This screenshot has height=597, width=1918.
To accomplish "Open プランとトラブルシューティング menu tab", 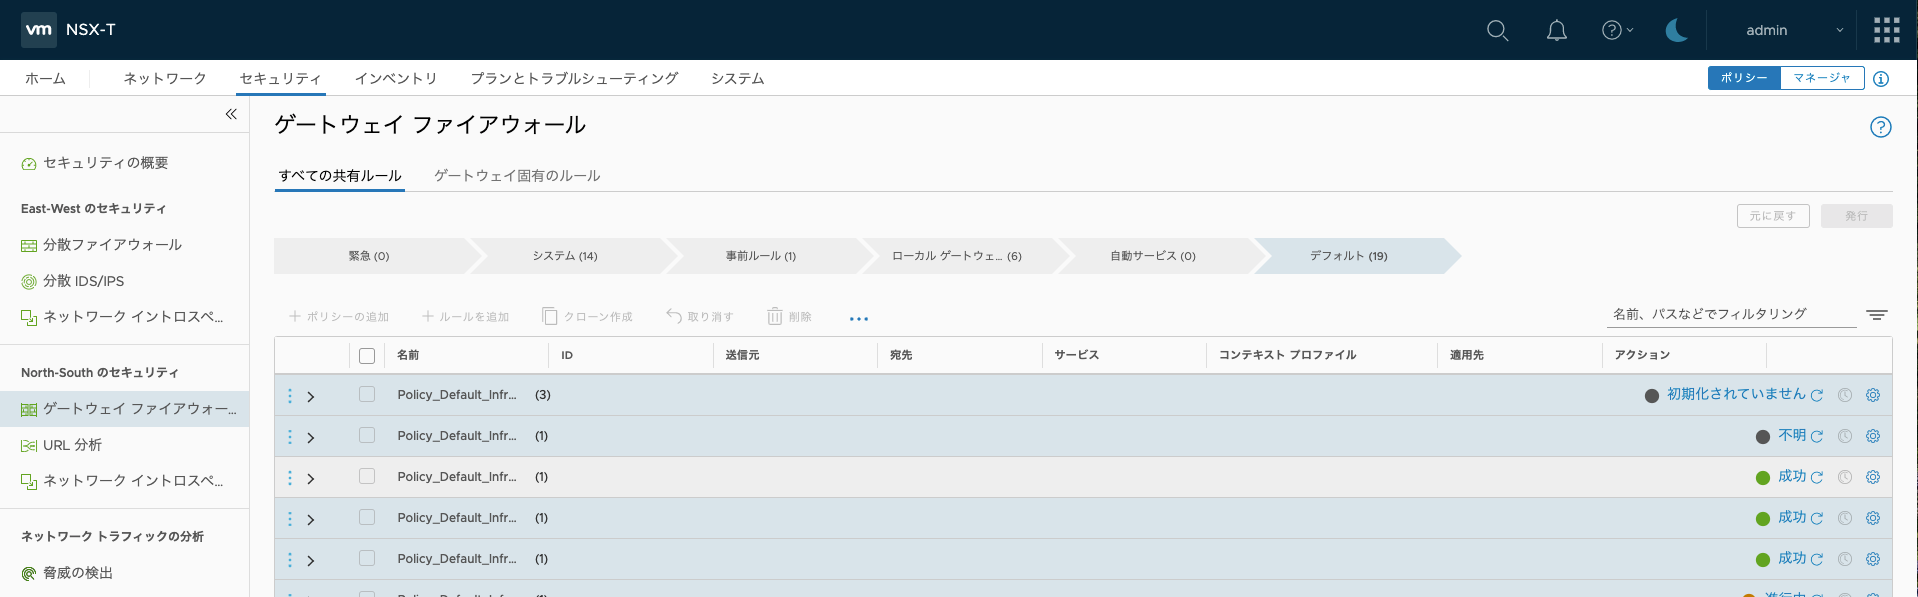I will (x=575, y=78).
